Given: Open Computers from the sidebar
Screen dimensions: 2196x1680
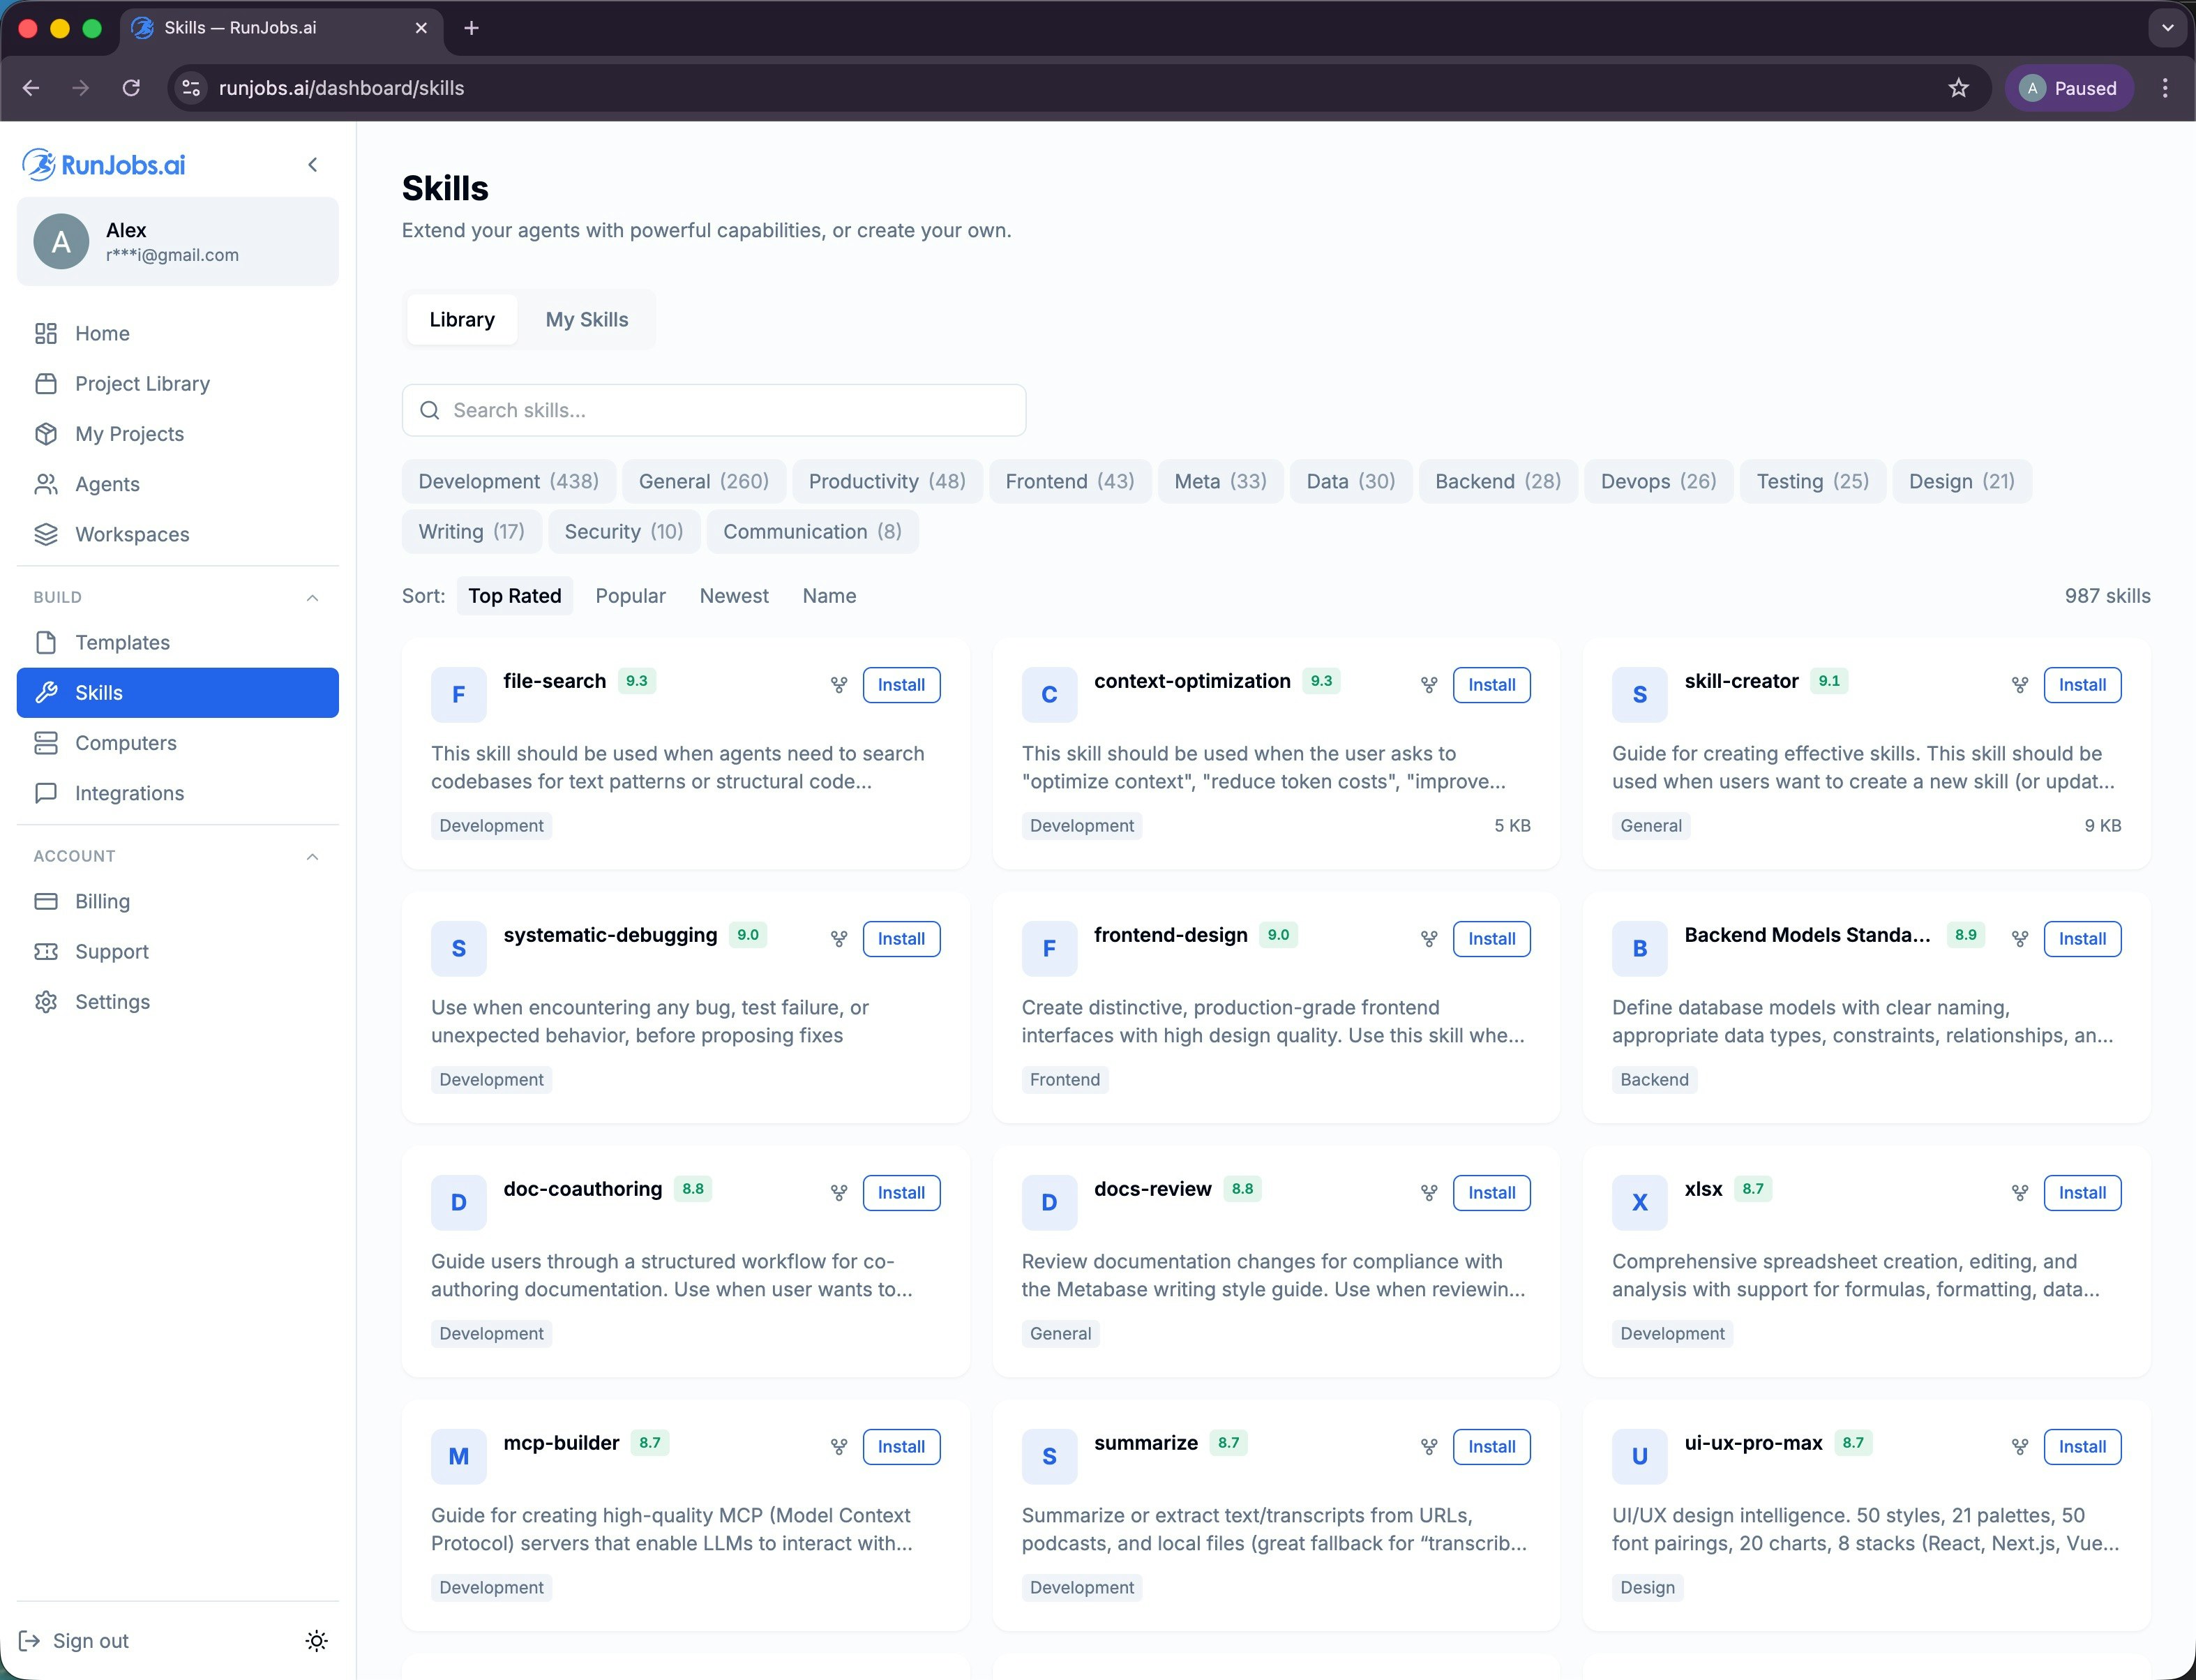Looking at the screenshot, I should tap(125, 743).
